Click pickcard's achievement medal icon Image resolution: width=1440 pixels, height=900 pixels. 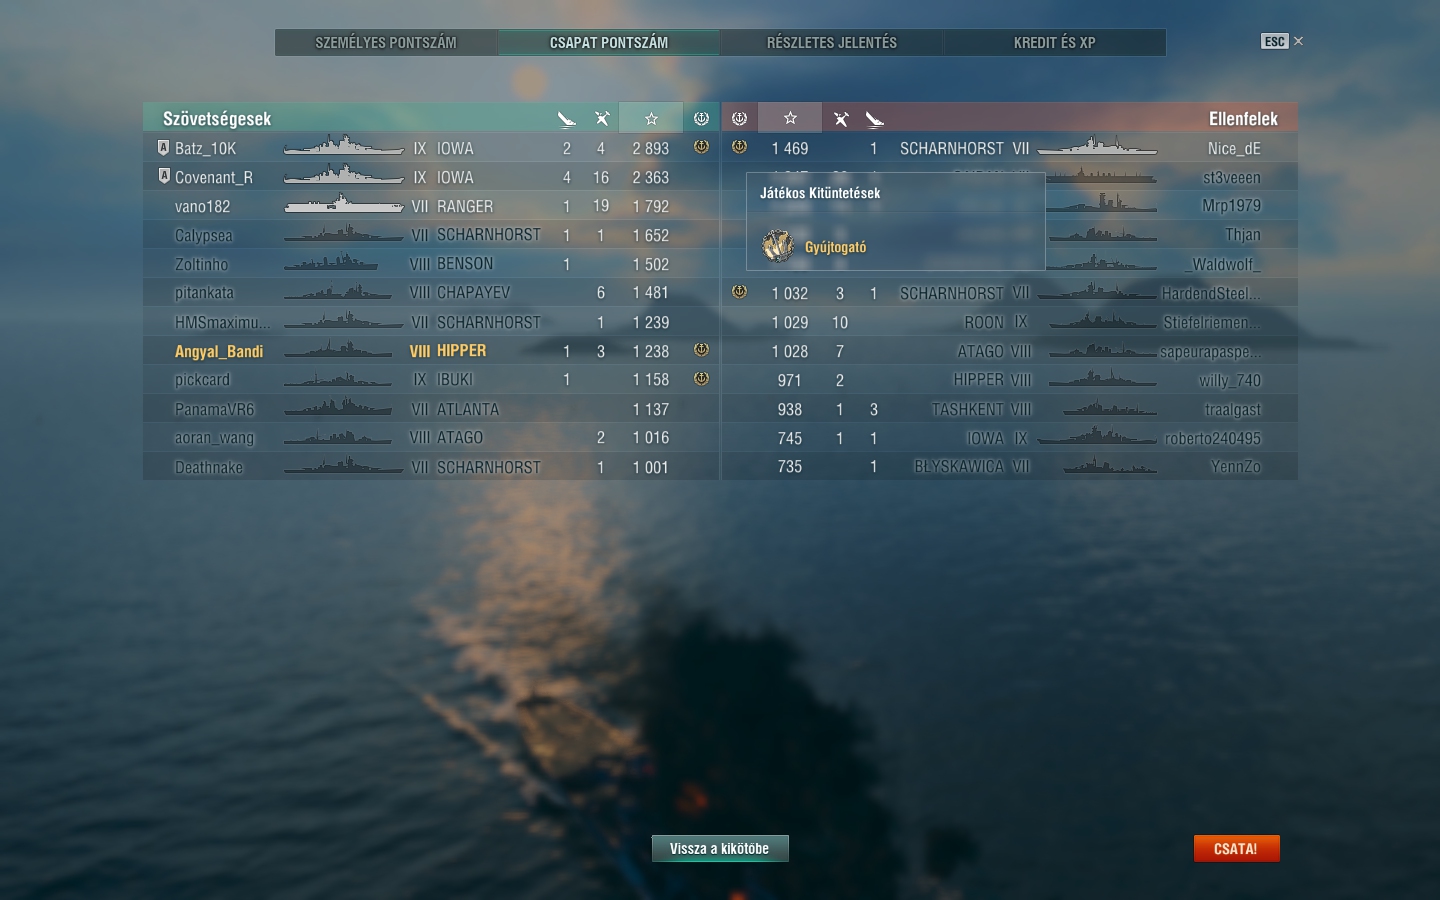tap(701, 379)
